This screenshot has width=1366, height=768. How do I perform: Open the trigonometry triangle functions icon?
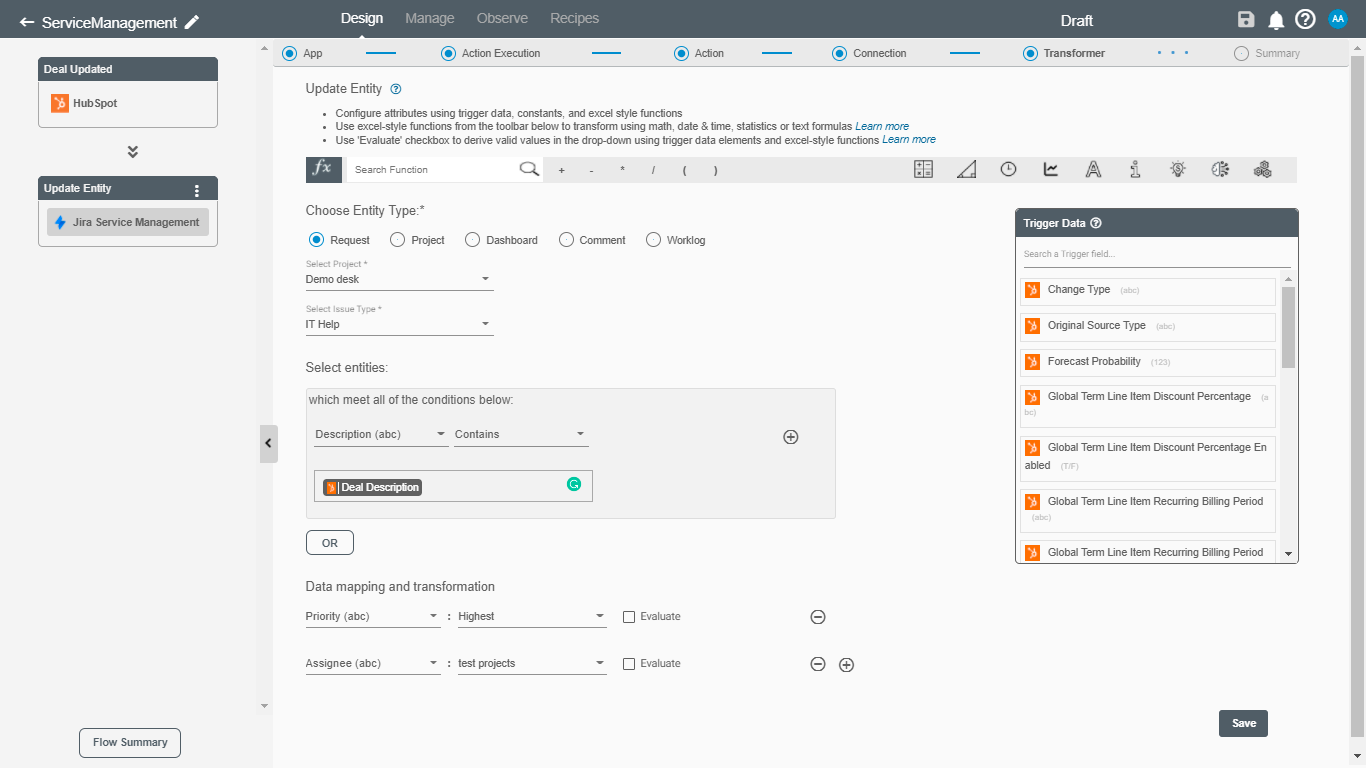[x=966, y=169]
